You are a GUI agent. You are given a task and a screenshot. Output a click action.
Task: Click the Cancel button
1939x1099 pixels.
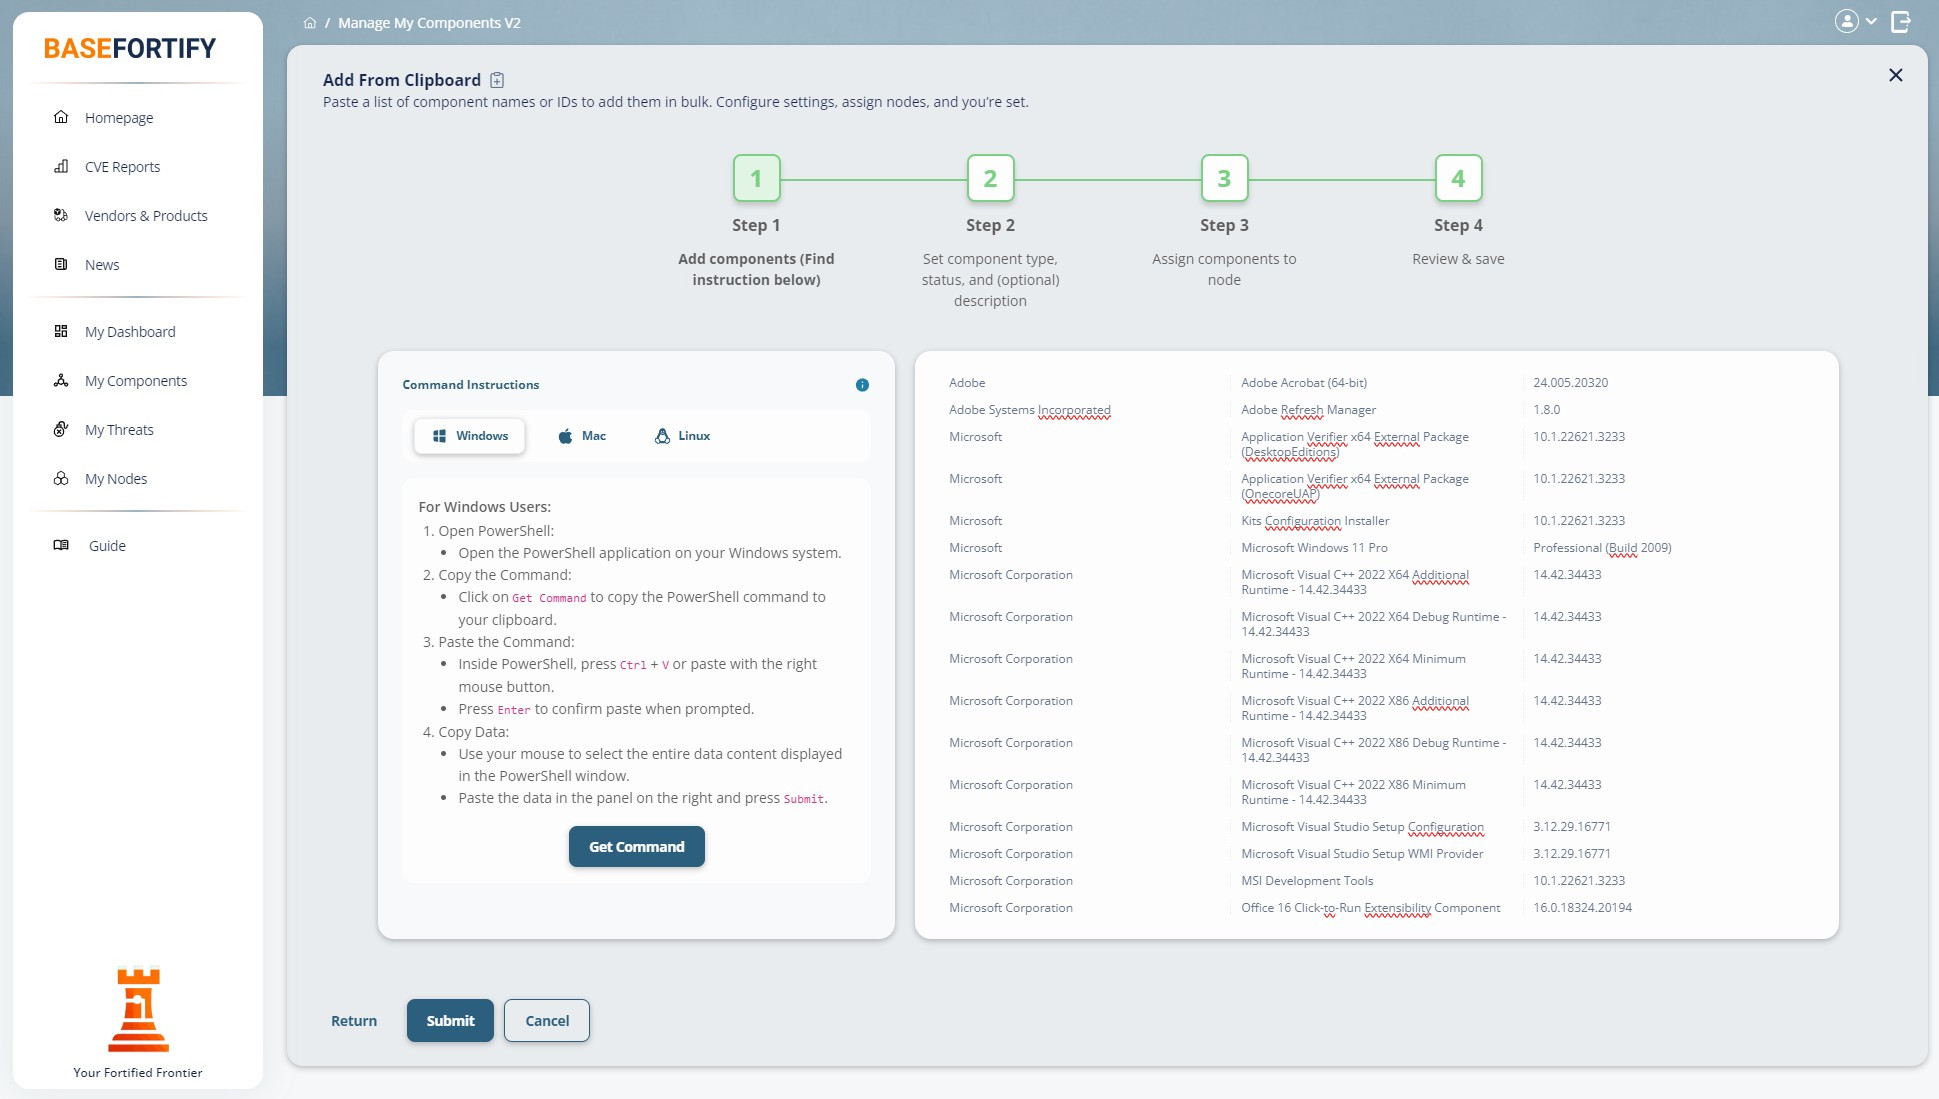point(547,1021)
